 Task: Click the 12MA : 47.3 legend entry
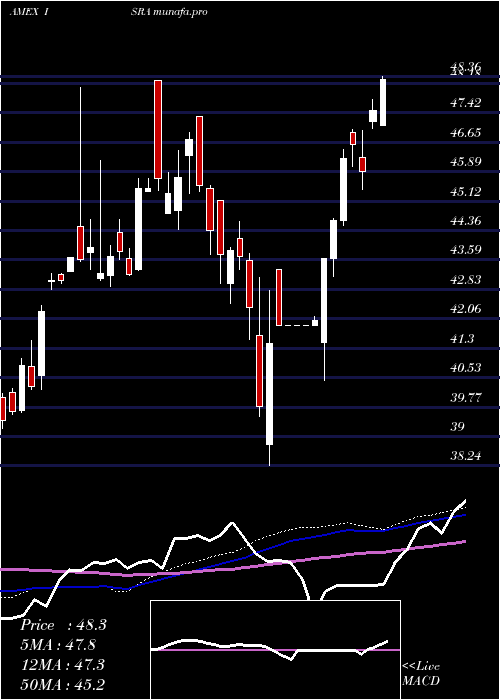tap(62, 664)
